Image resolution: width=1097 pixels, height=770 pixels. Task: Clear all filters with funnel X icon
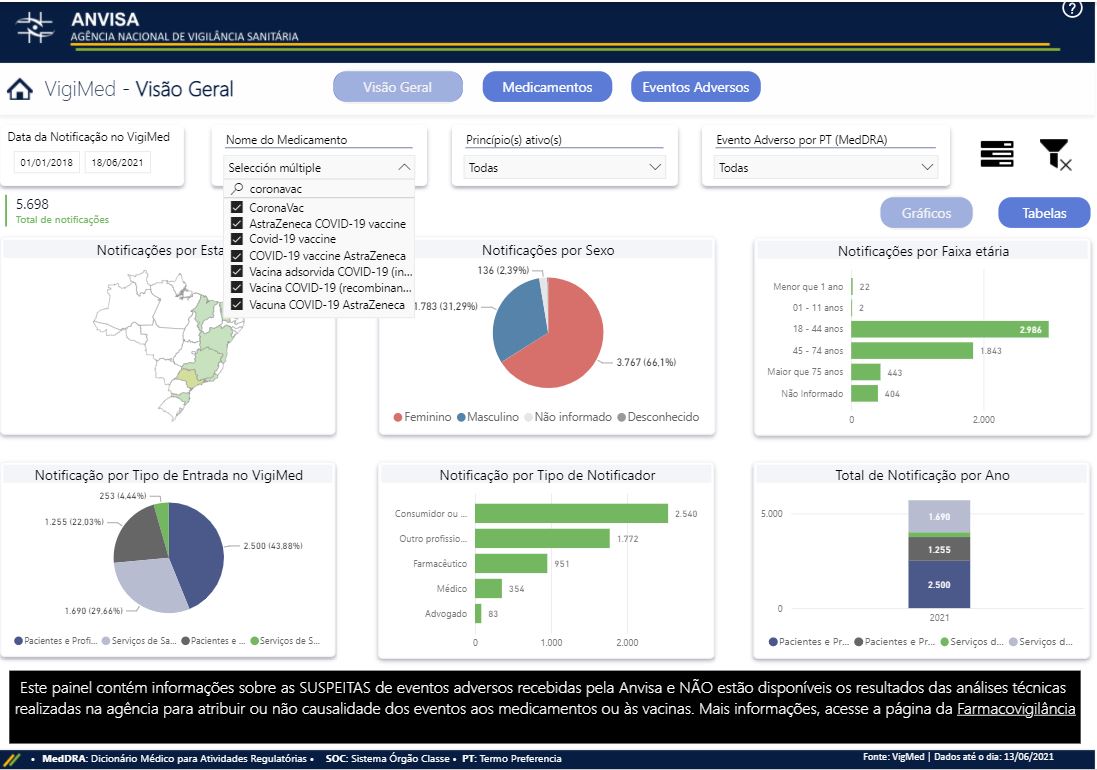1055,154
